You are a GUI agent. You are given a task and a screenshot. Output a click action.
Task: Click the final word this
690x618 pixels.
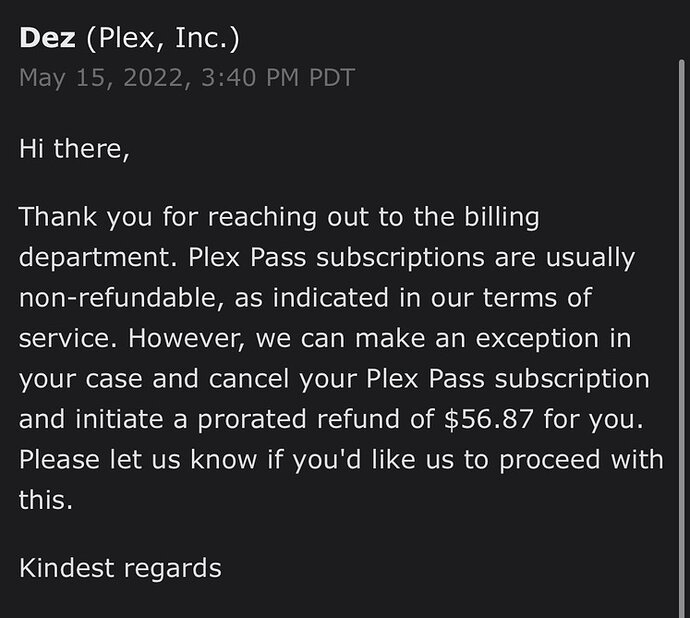(x=46, y=500)
